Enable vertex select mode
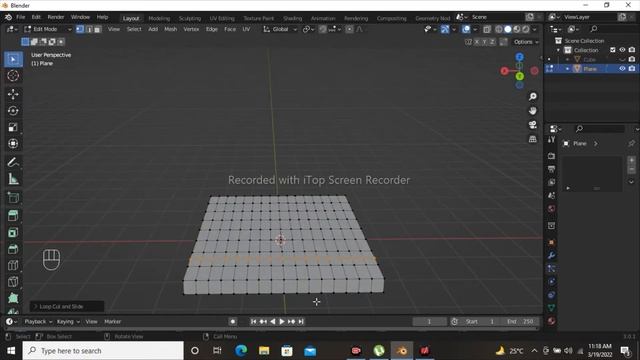The height and width of the screenshot is (360, 640). 80,29
